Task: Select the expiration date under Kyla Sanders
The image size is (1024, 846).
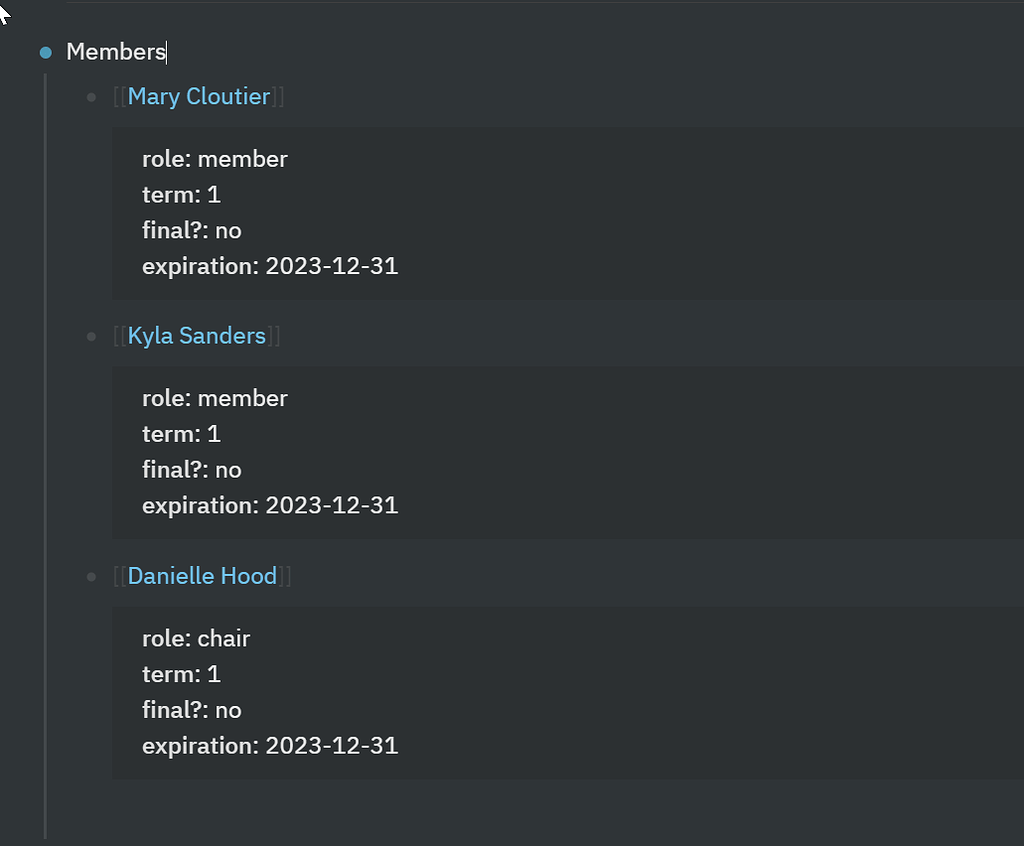Action: (332, 505)
